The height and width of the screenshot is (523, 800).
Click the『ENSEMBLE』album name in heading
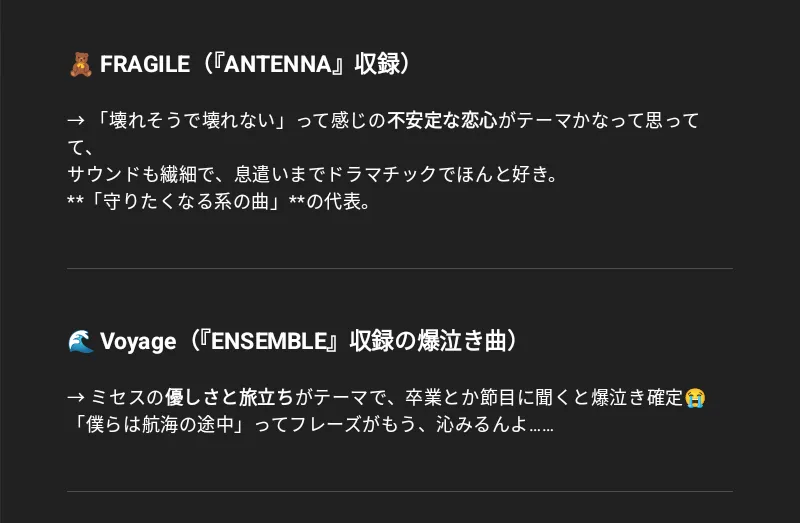pos(277,342)
